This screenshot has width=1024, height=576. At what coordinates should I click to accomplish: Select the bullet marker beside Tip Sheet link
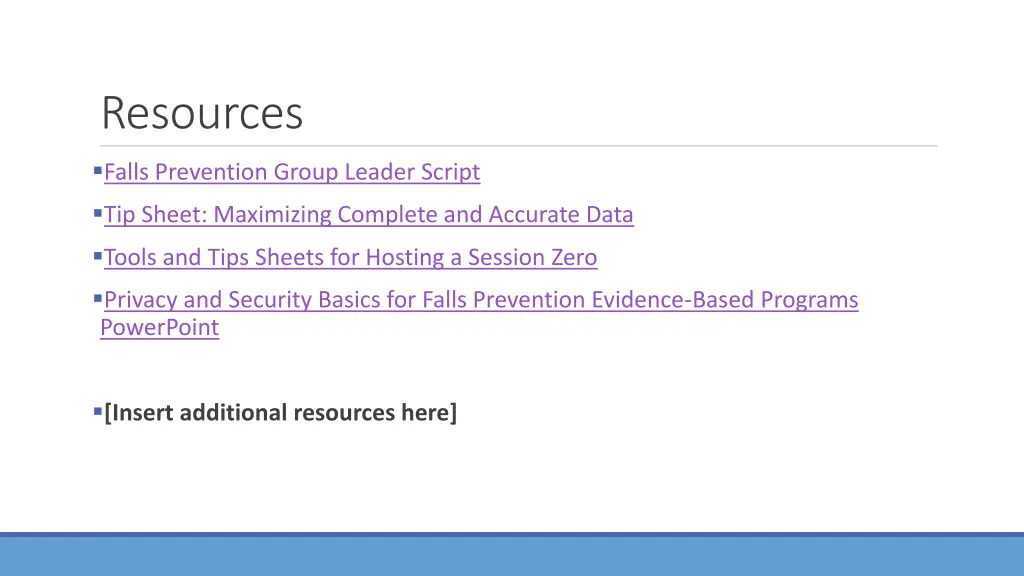(x=97, y=213)
